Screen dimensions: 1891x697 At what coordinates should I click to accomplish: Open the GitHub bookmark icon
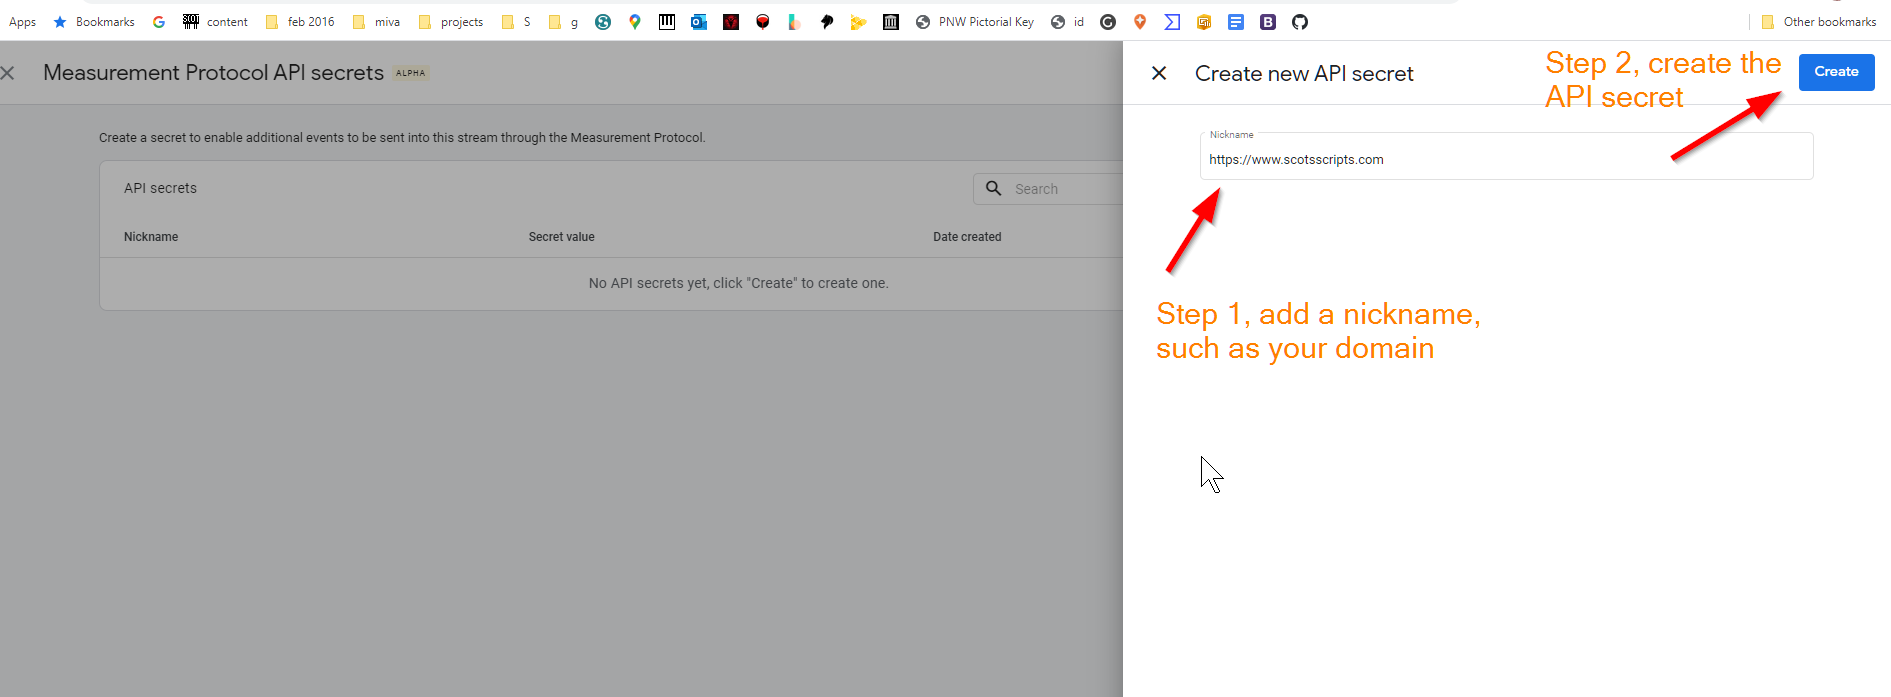1300,22
